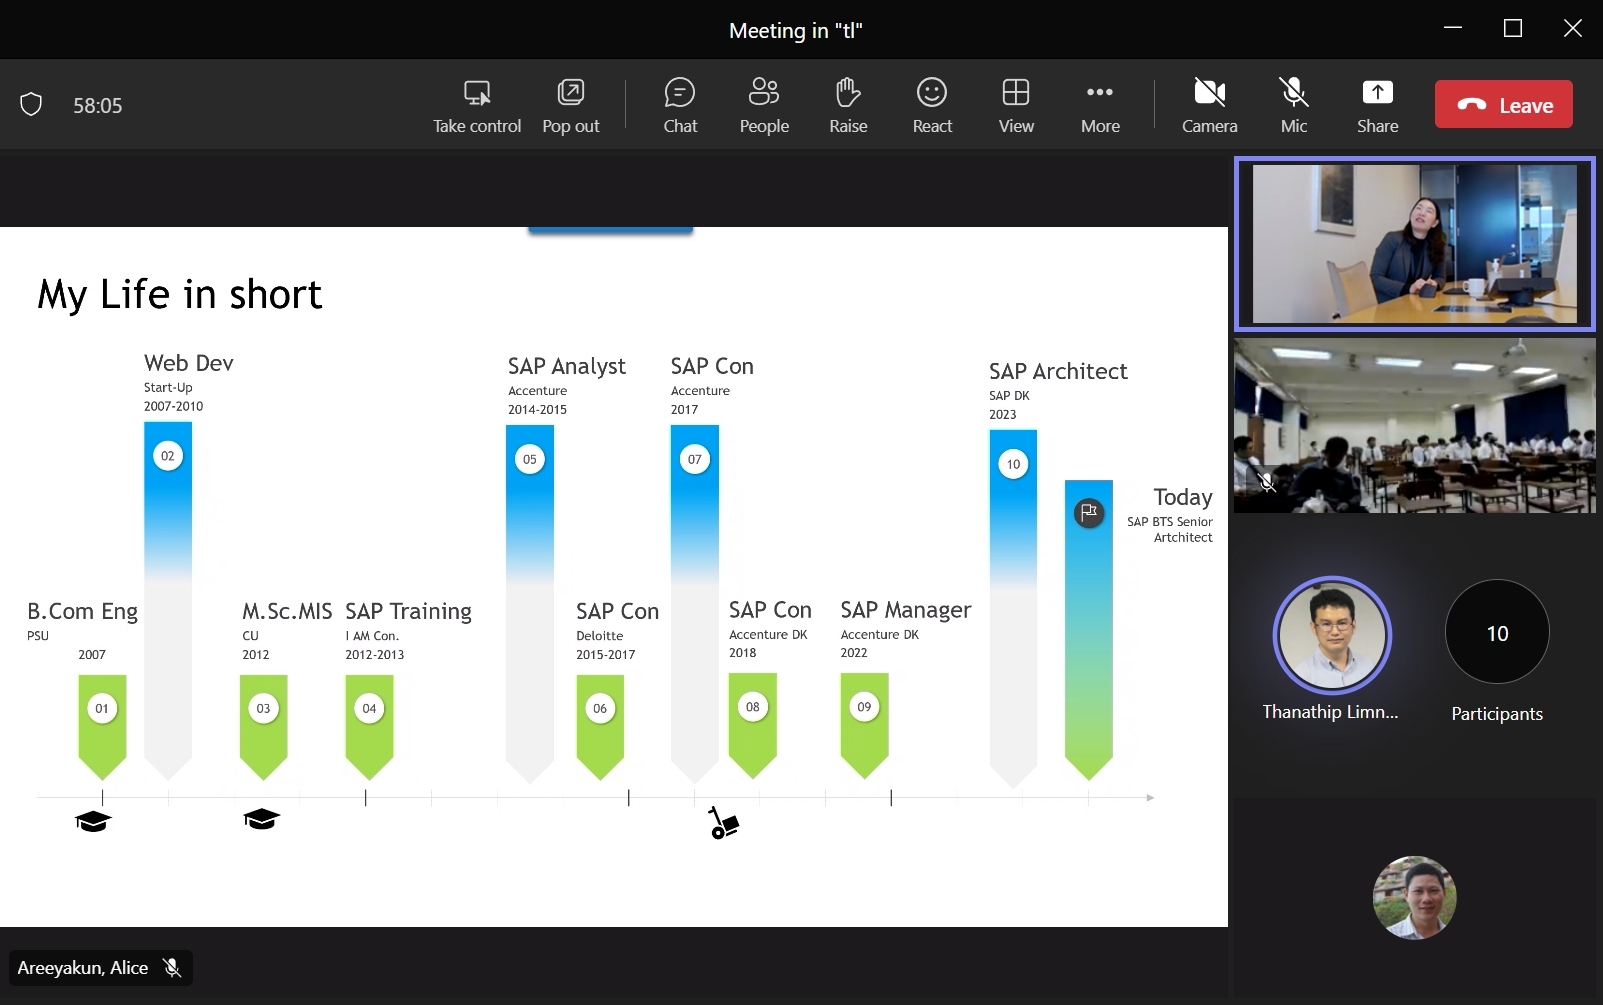Select the classroom video tile
This screenshot has width=1603, height=1005.
point(1414,426)
